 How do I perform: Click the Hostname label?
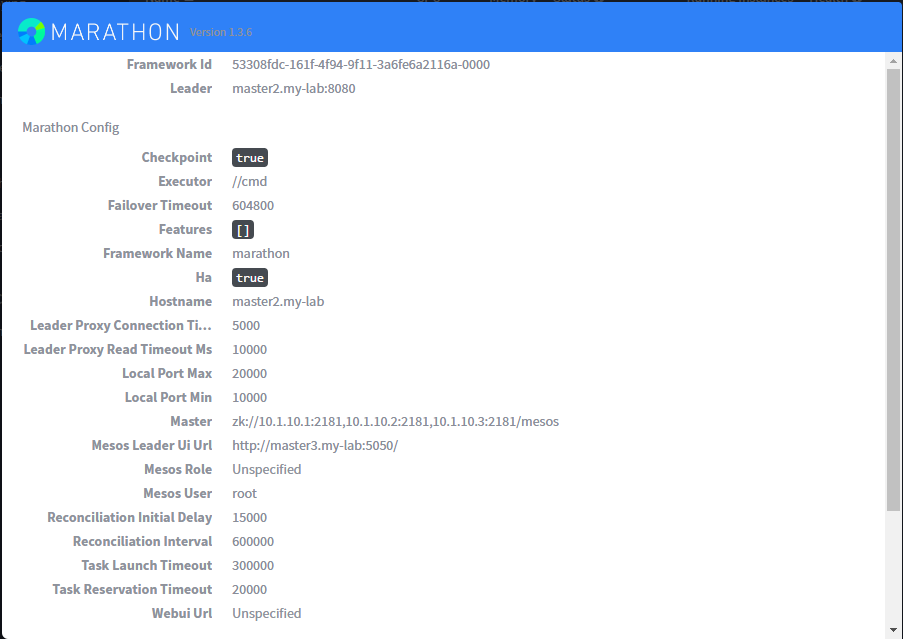click(x=180, y=302)
